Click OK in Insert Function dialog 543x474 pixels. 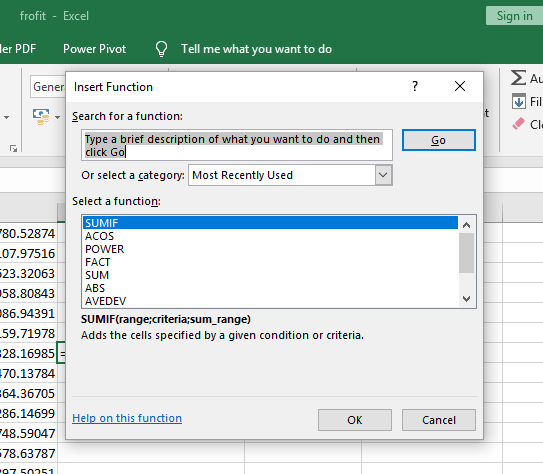(x=355, y=420)
